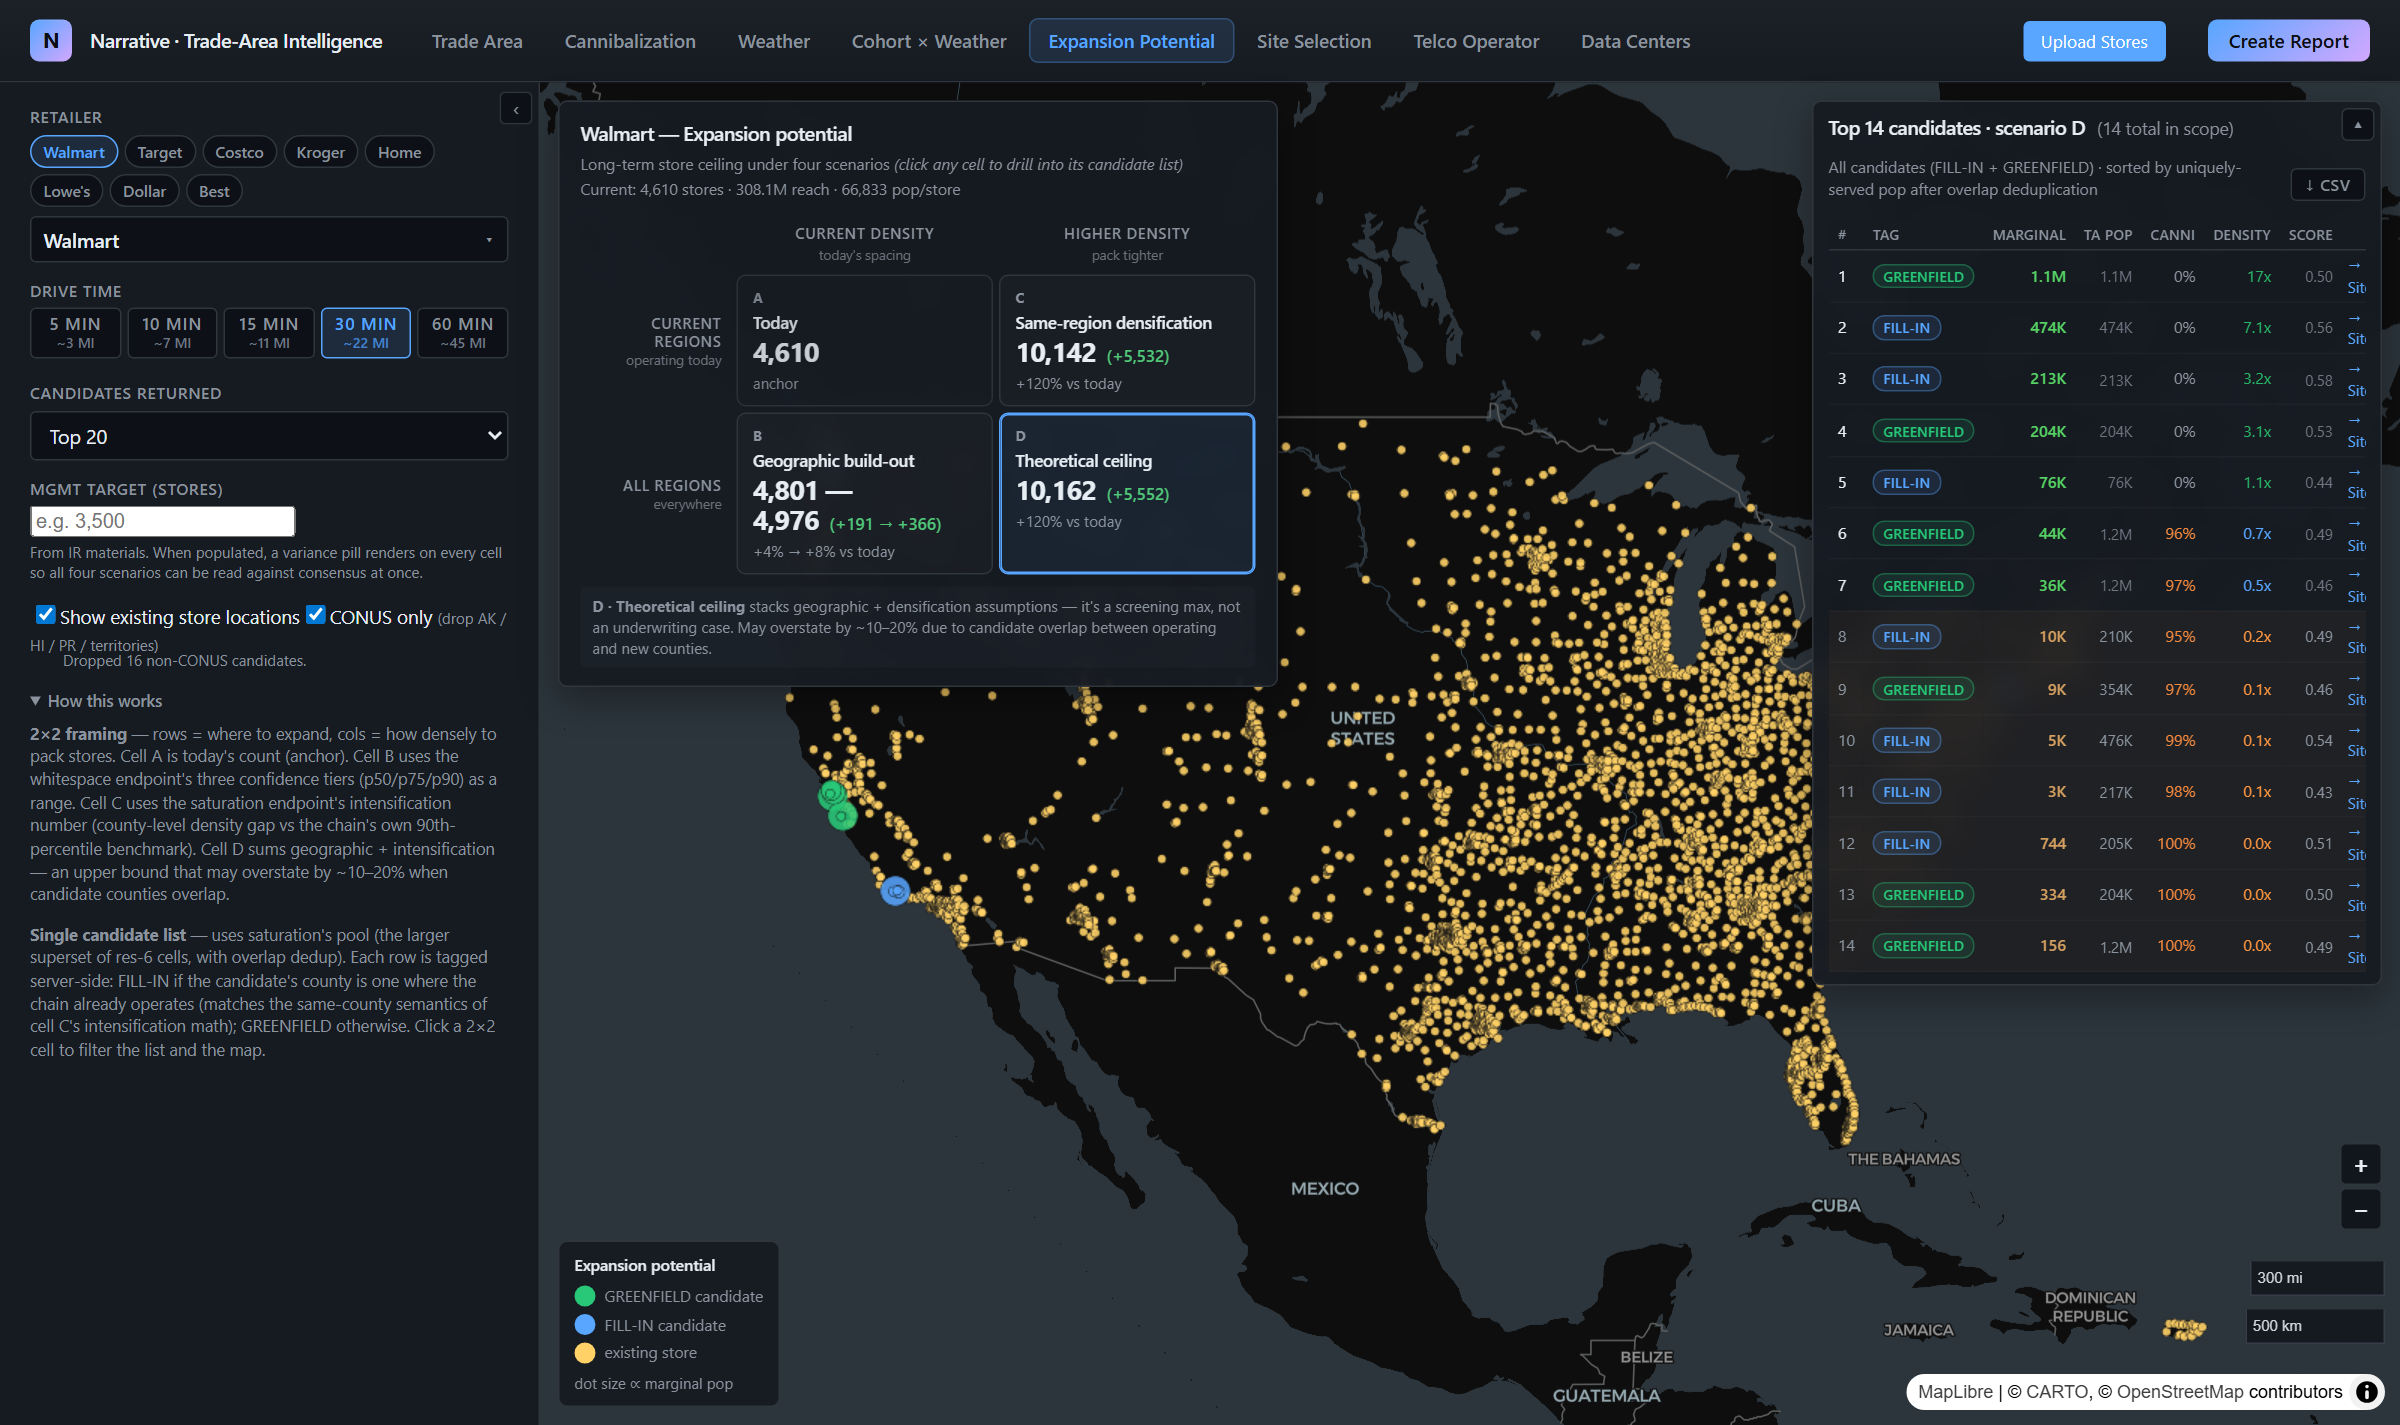Choose the 15 MIN drive time
This screenshot has height=1425, width=2400.
[269, 333]
